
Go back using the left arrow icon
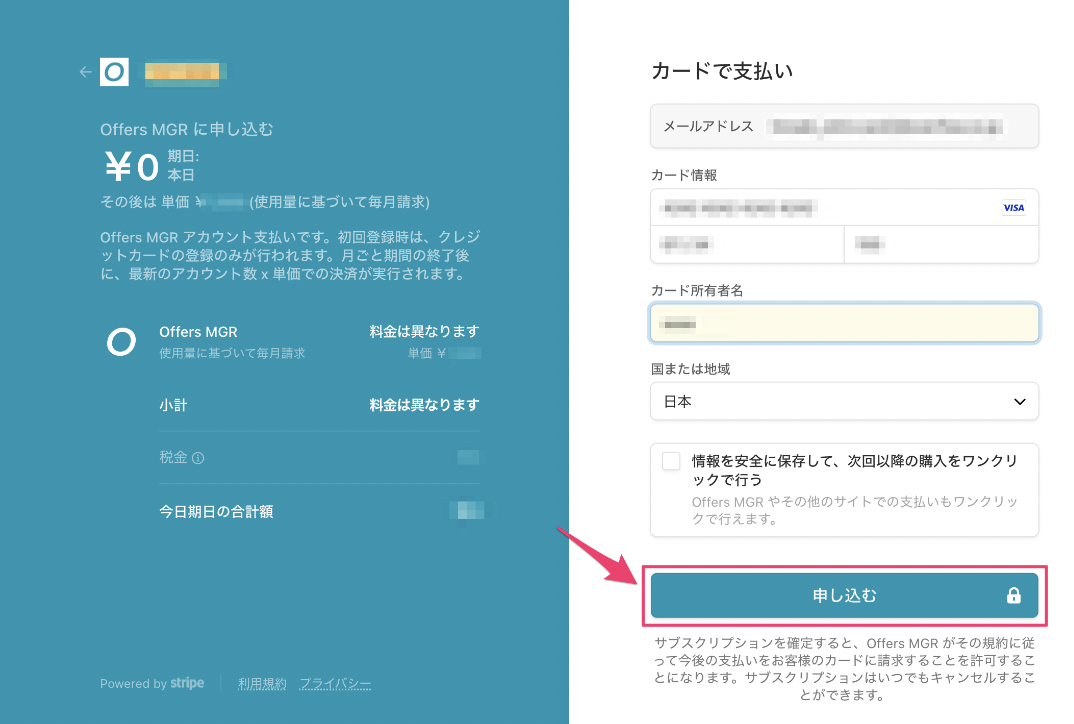(x=86, y=72)
